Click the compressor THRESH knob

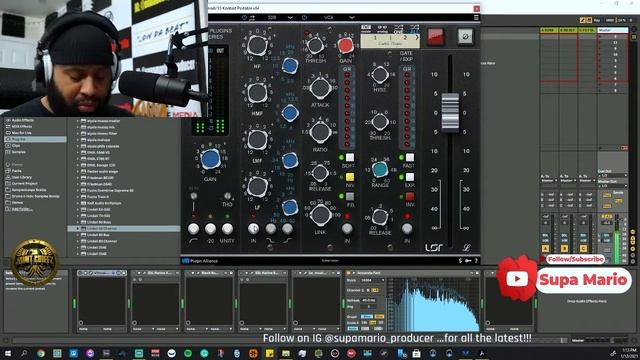pos(315,46)
